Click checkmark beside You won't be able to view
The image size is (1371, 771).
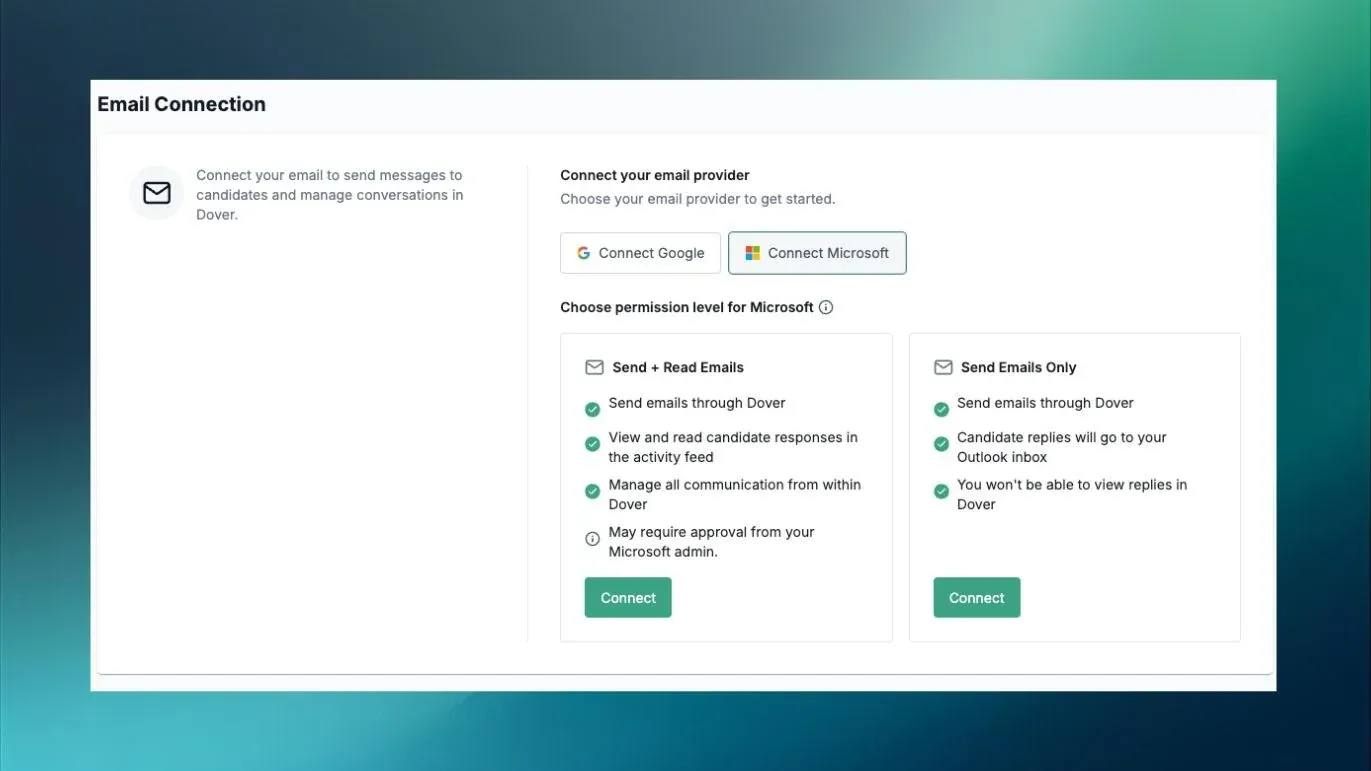941,492
